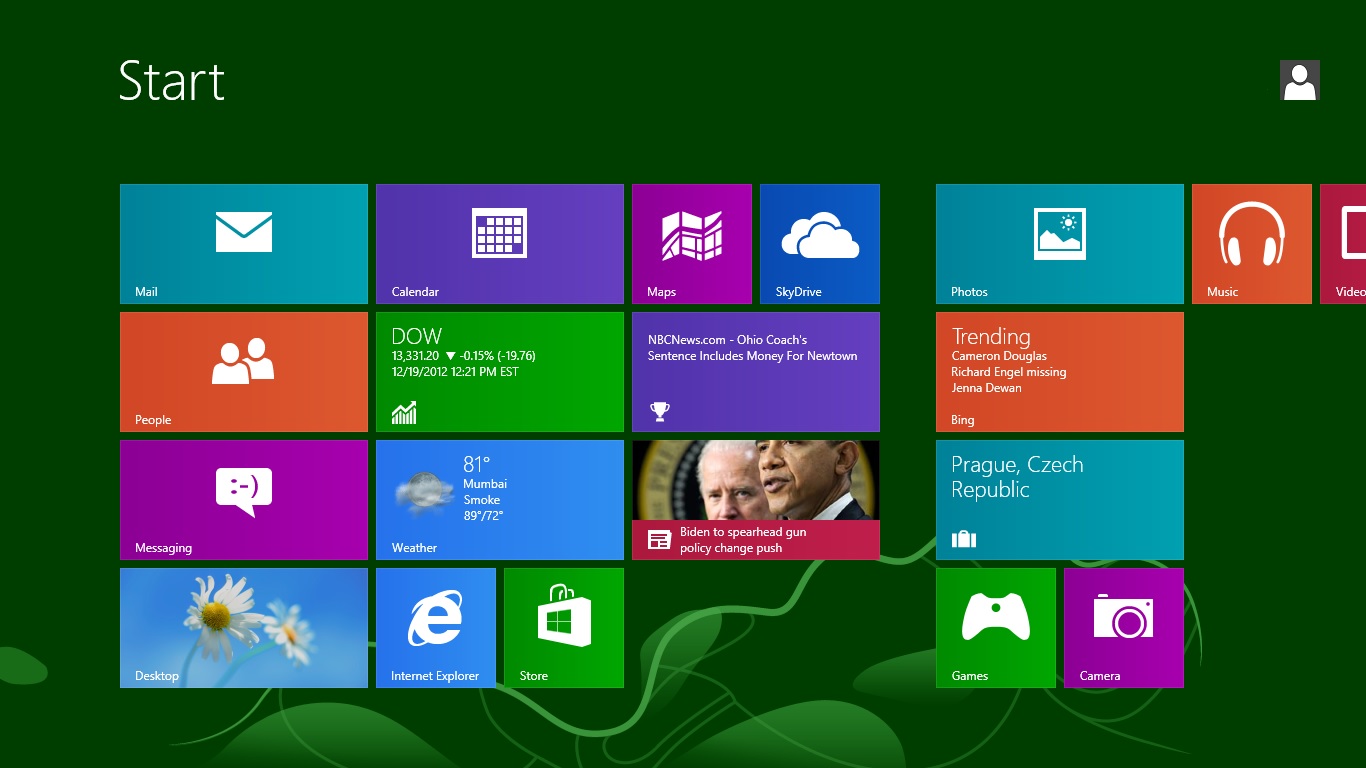
Task: Launch the Calendar app
Action: tap(499, 243)
